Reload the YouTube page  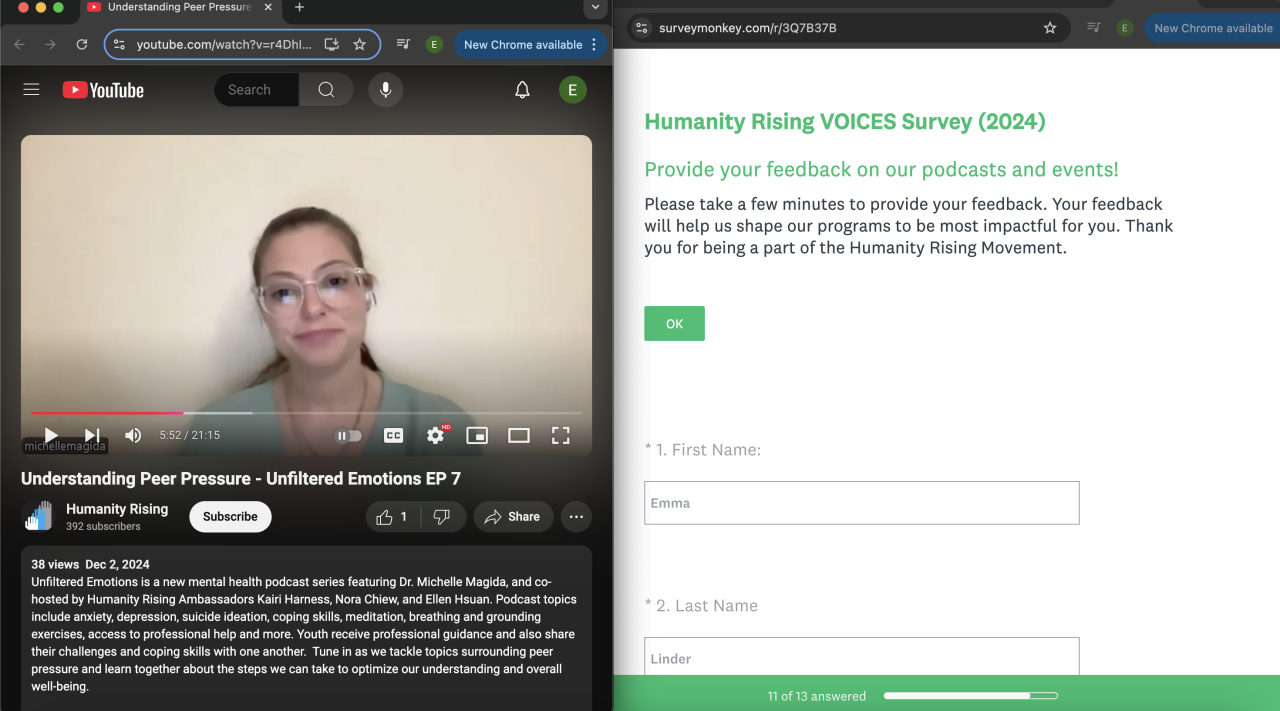click(x=82, y=45)
